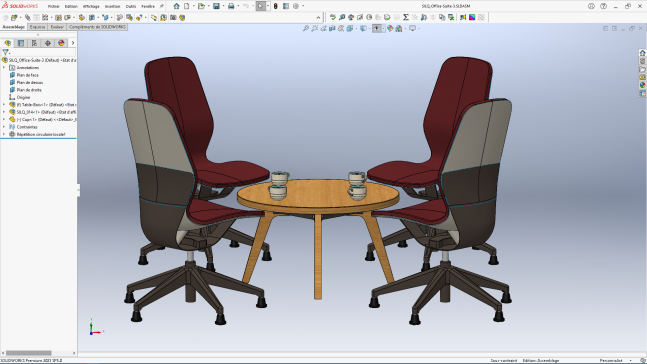The width and height of the screenshot is (647, 364).
Task: Click the View Settings monitor icon
Action: tap(412, 28)
